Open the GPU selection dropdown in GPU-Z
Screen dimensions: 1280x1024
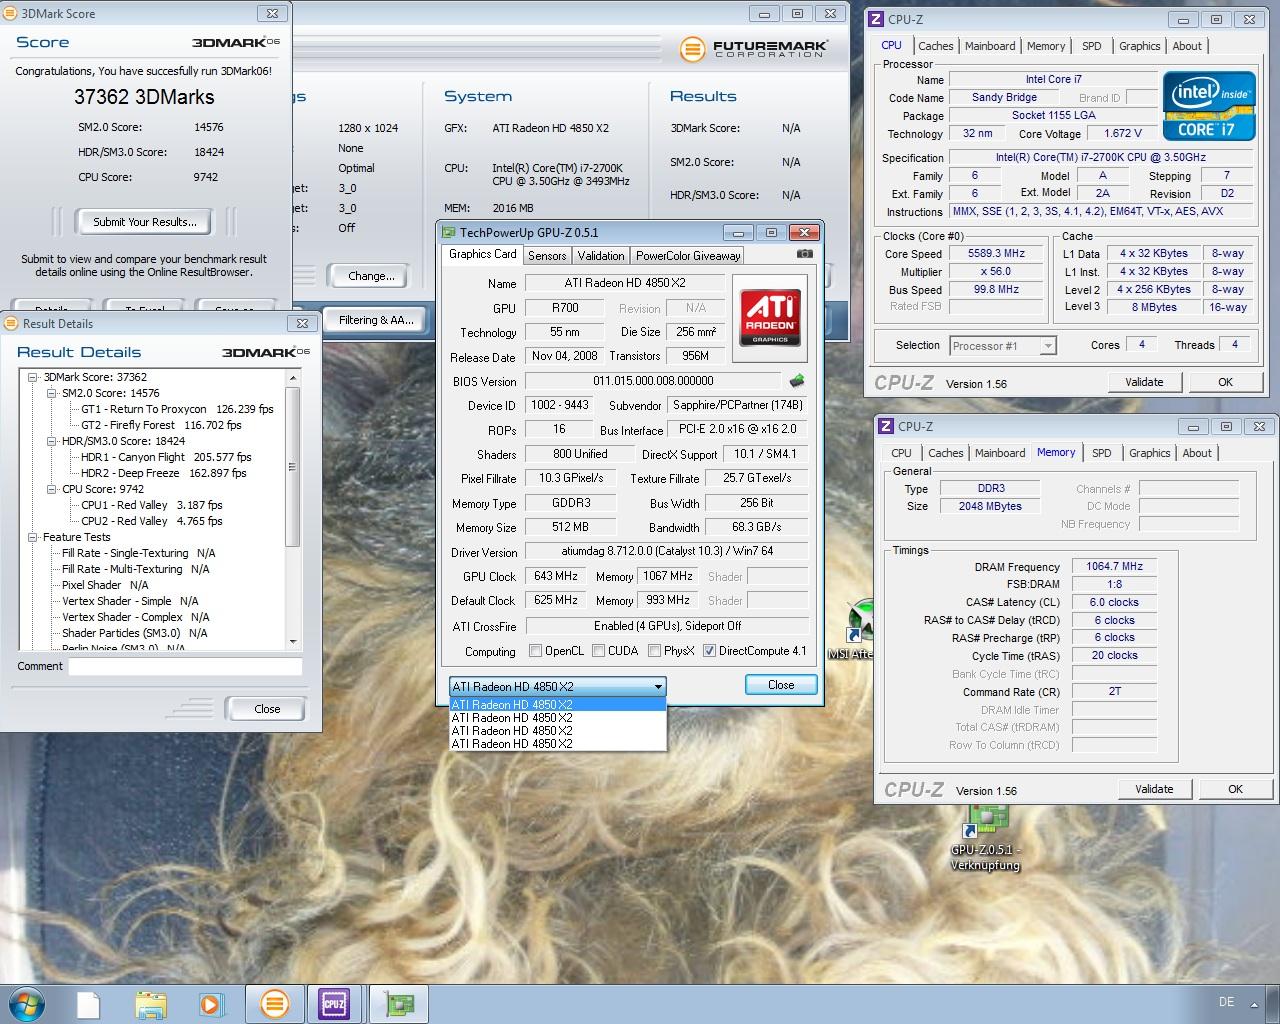pyautogui.click(x=557, y=687)
